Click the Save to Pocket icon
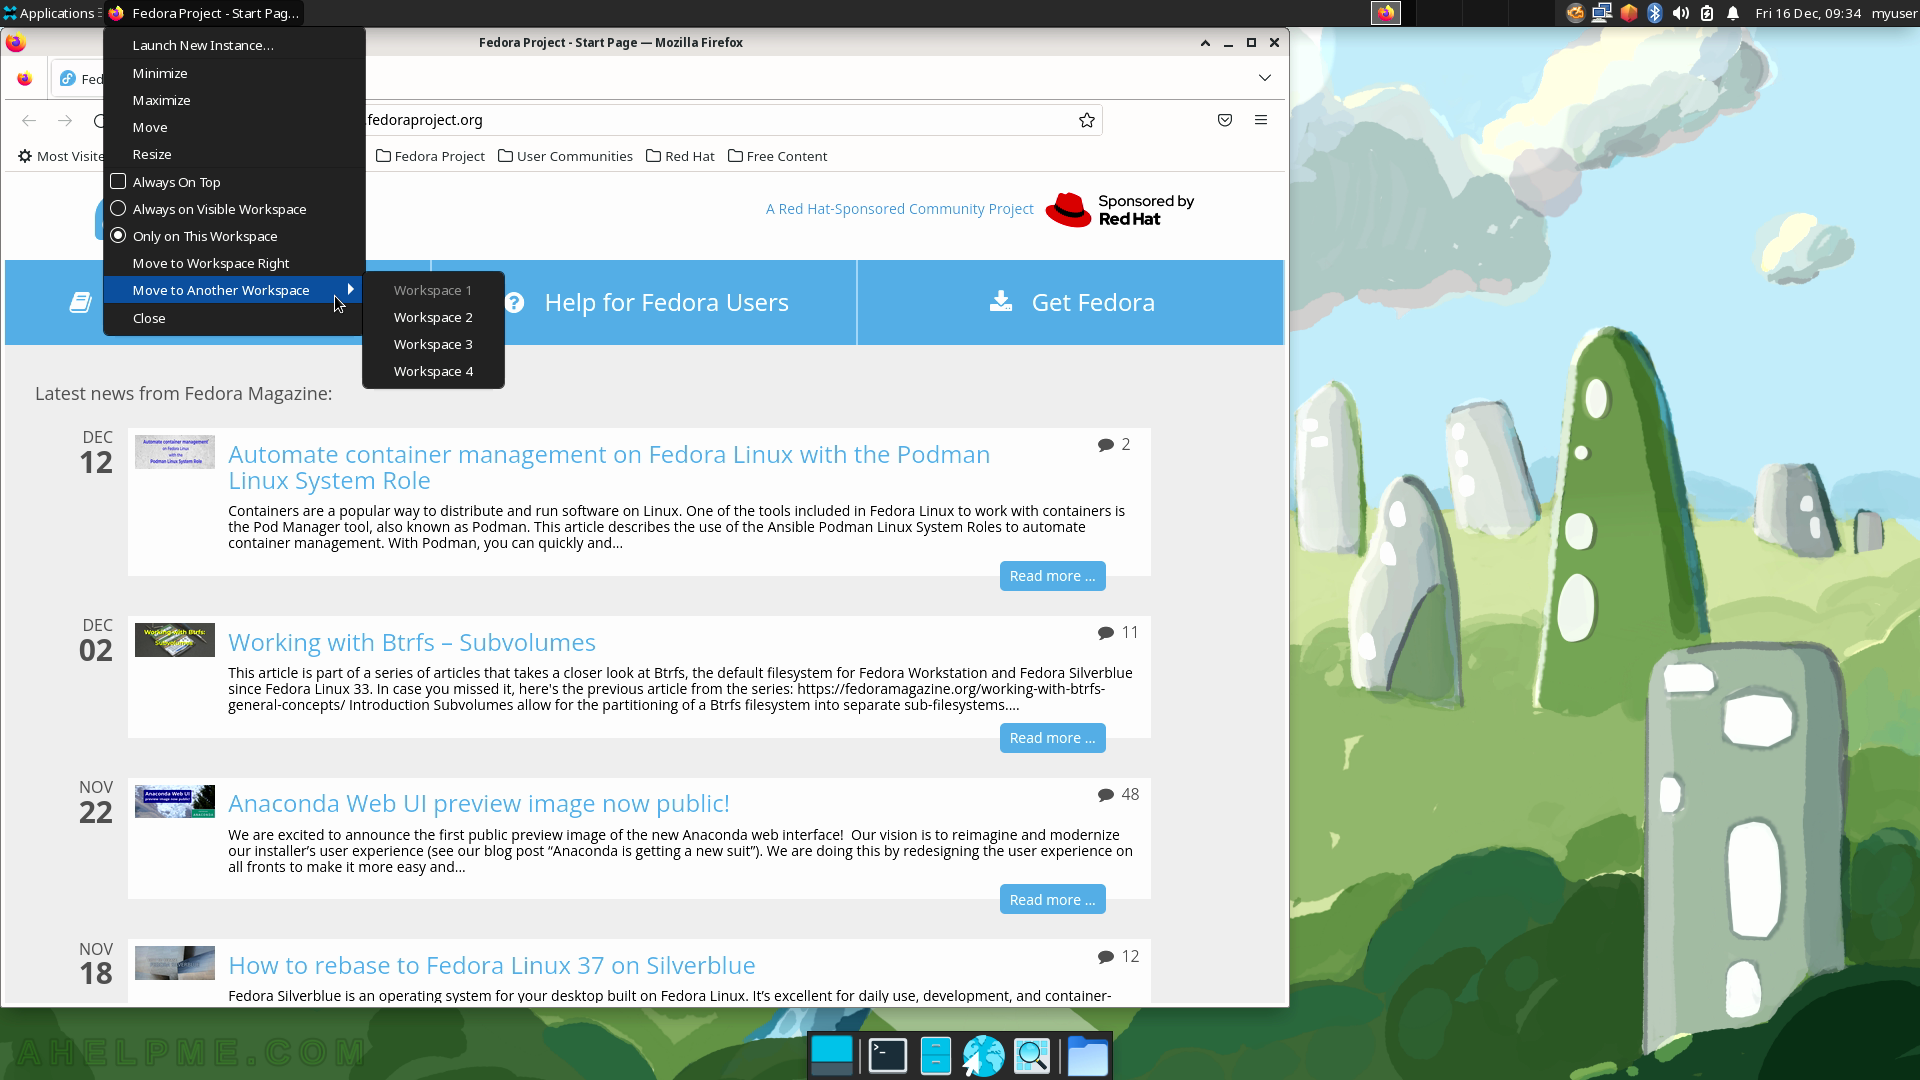 [1225, 120]
